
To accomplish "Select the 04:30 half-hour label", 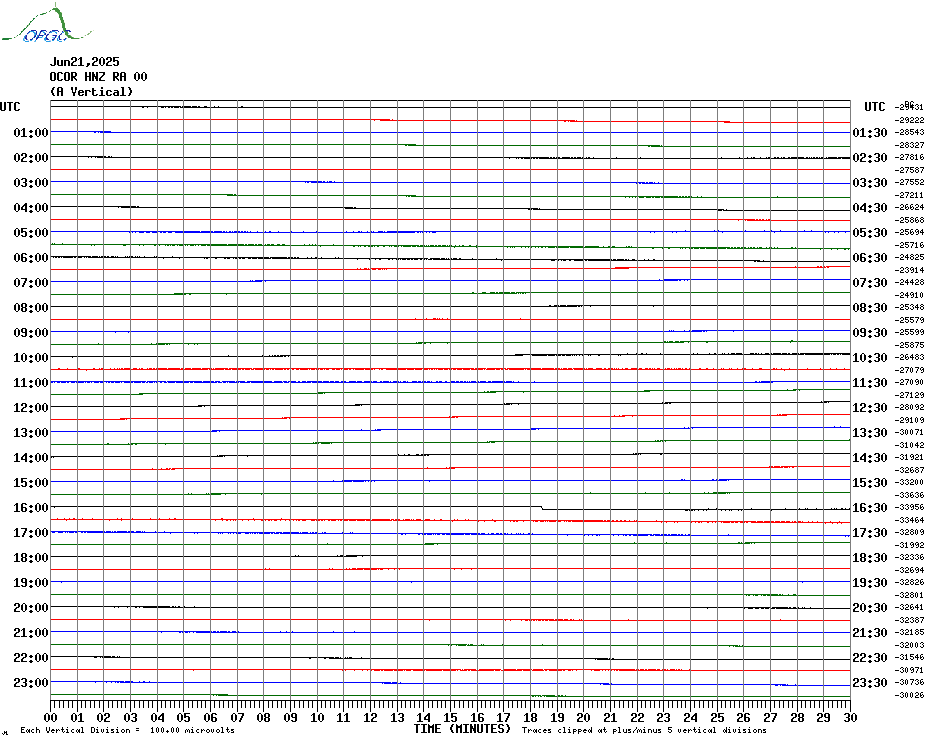I will (870, 208).
